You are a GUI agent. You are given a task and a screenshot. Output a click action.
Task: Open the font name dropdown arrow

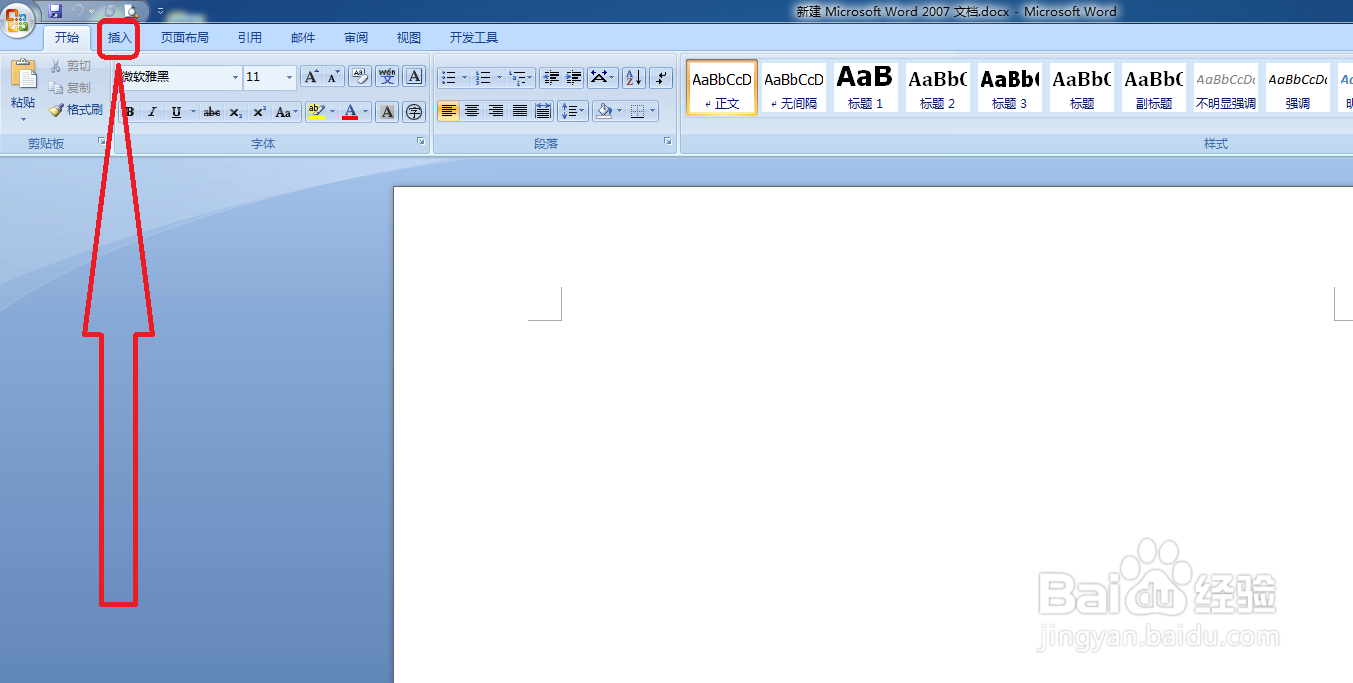(x=236, y=77)
